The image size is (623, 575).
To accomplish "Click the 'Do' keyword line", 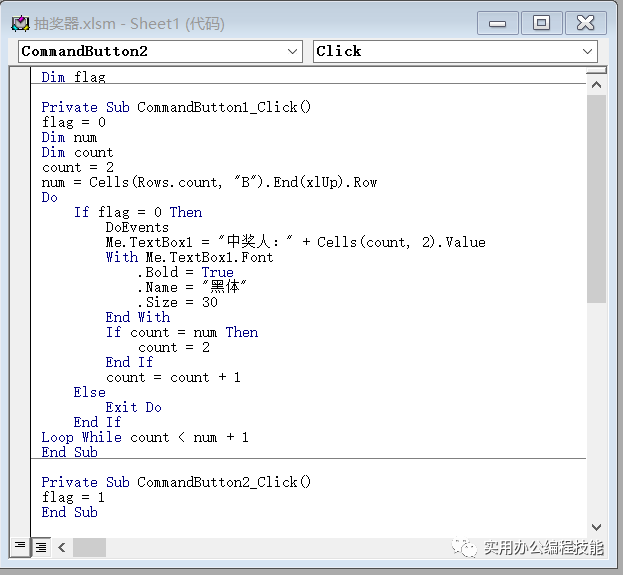I will 50,197.
